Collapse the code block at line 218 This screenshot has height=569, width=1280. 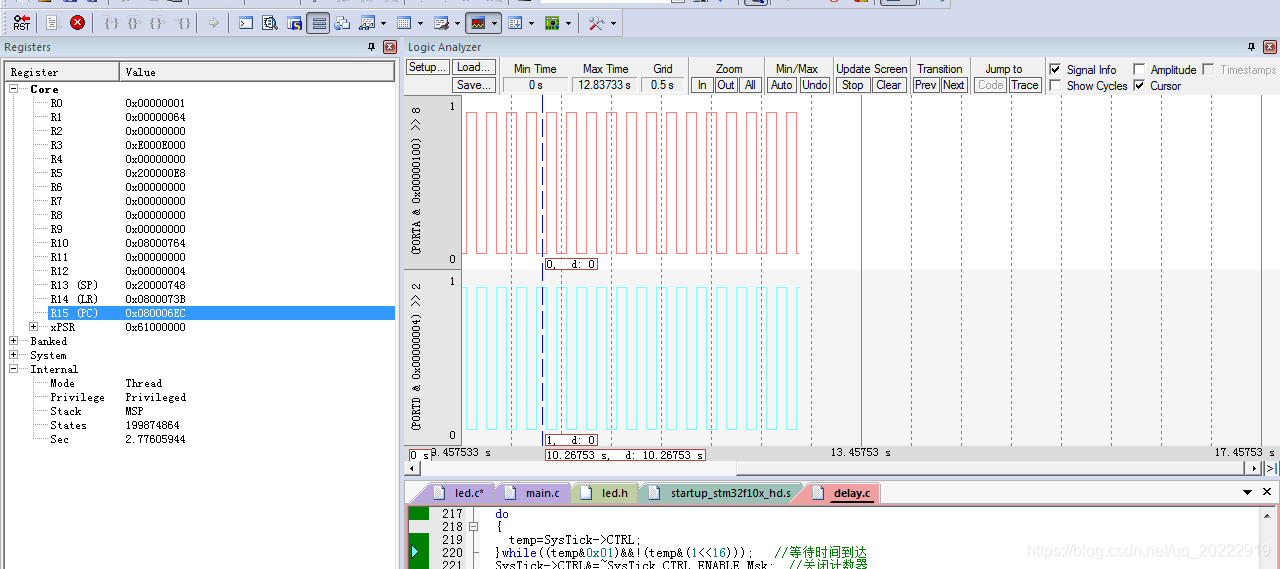click(x=474, y=527)
